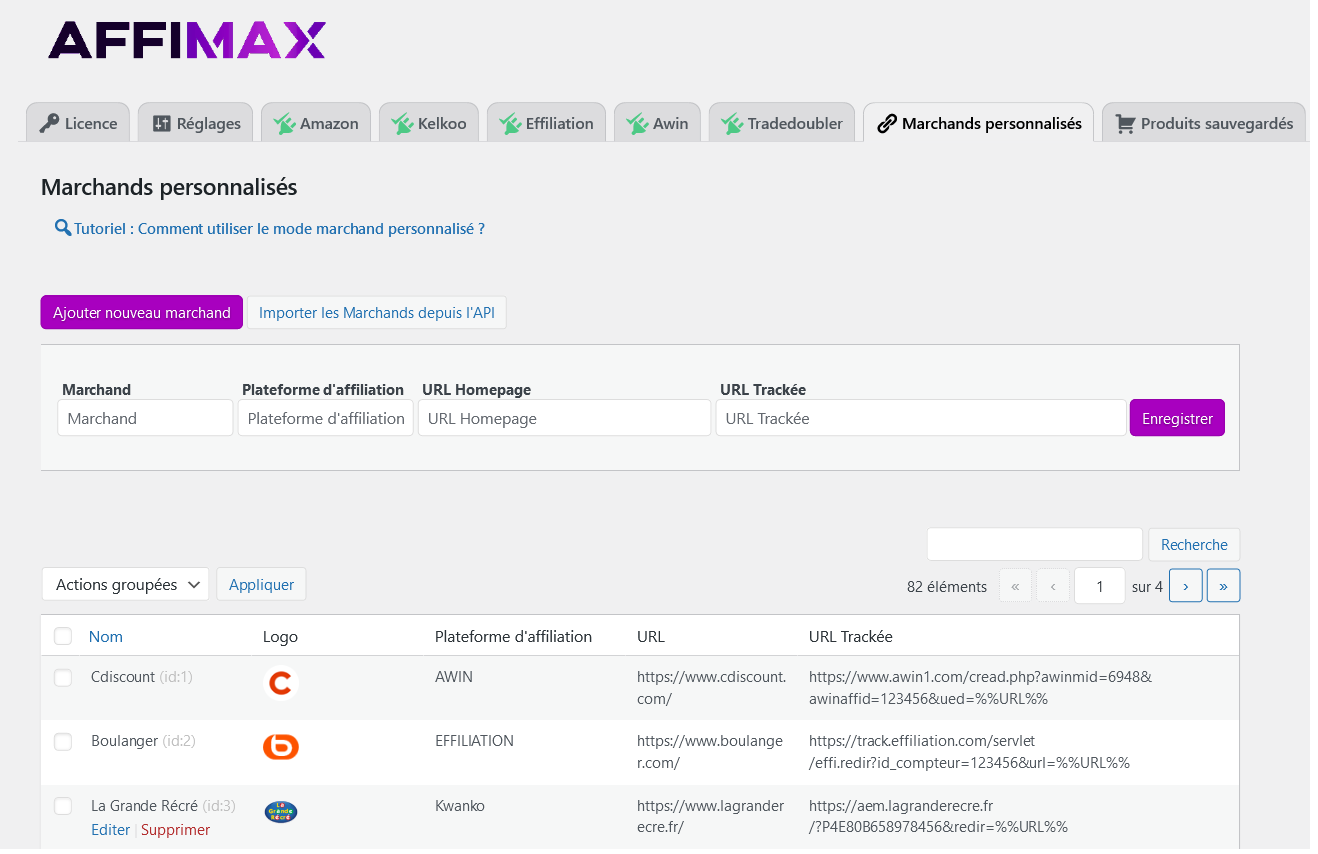1318x854 pixels.
Task: Open the Produits sauvegardés tab
Action: point(1204,122)
